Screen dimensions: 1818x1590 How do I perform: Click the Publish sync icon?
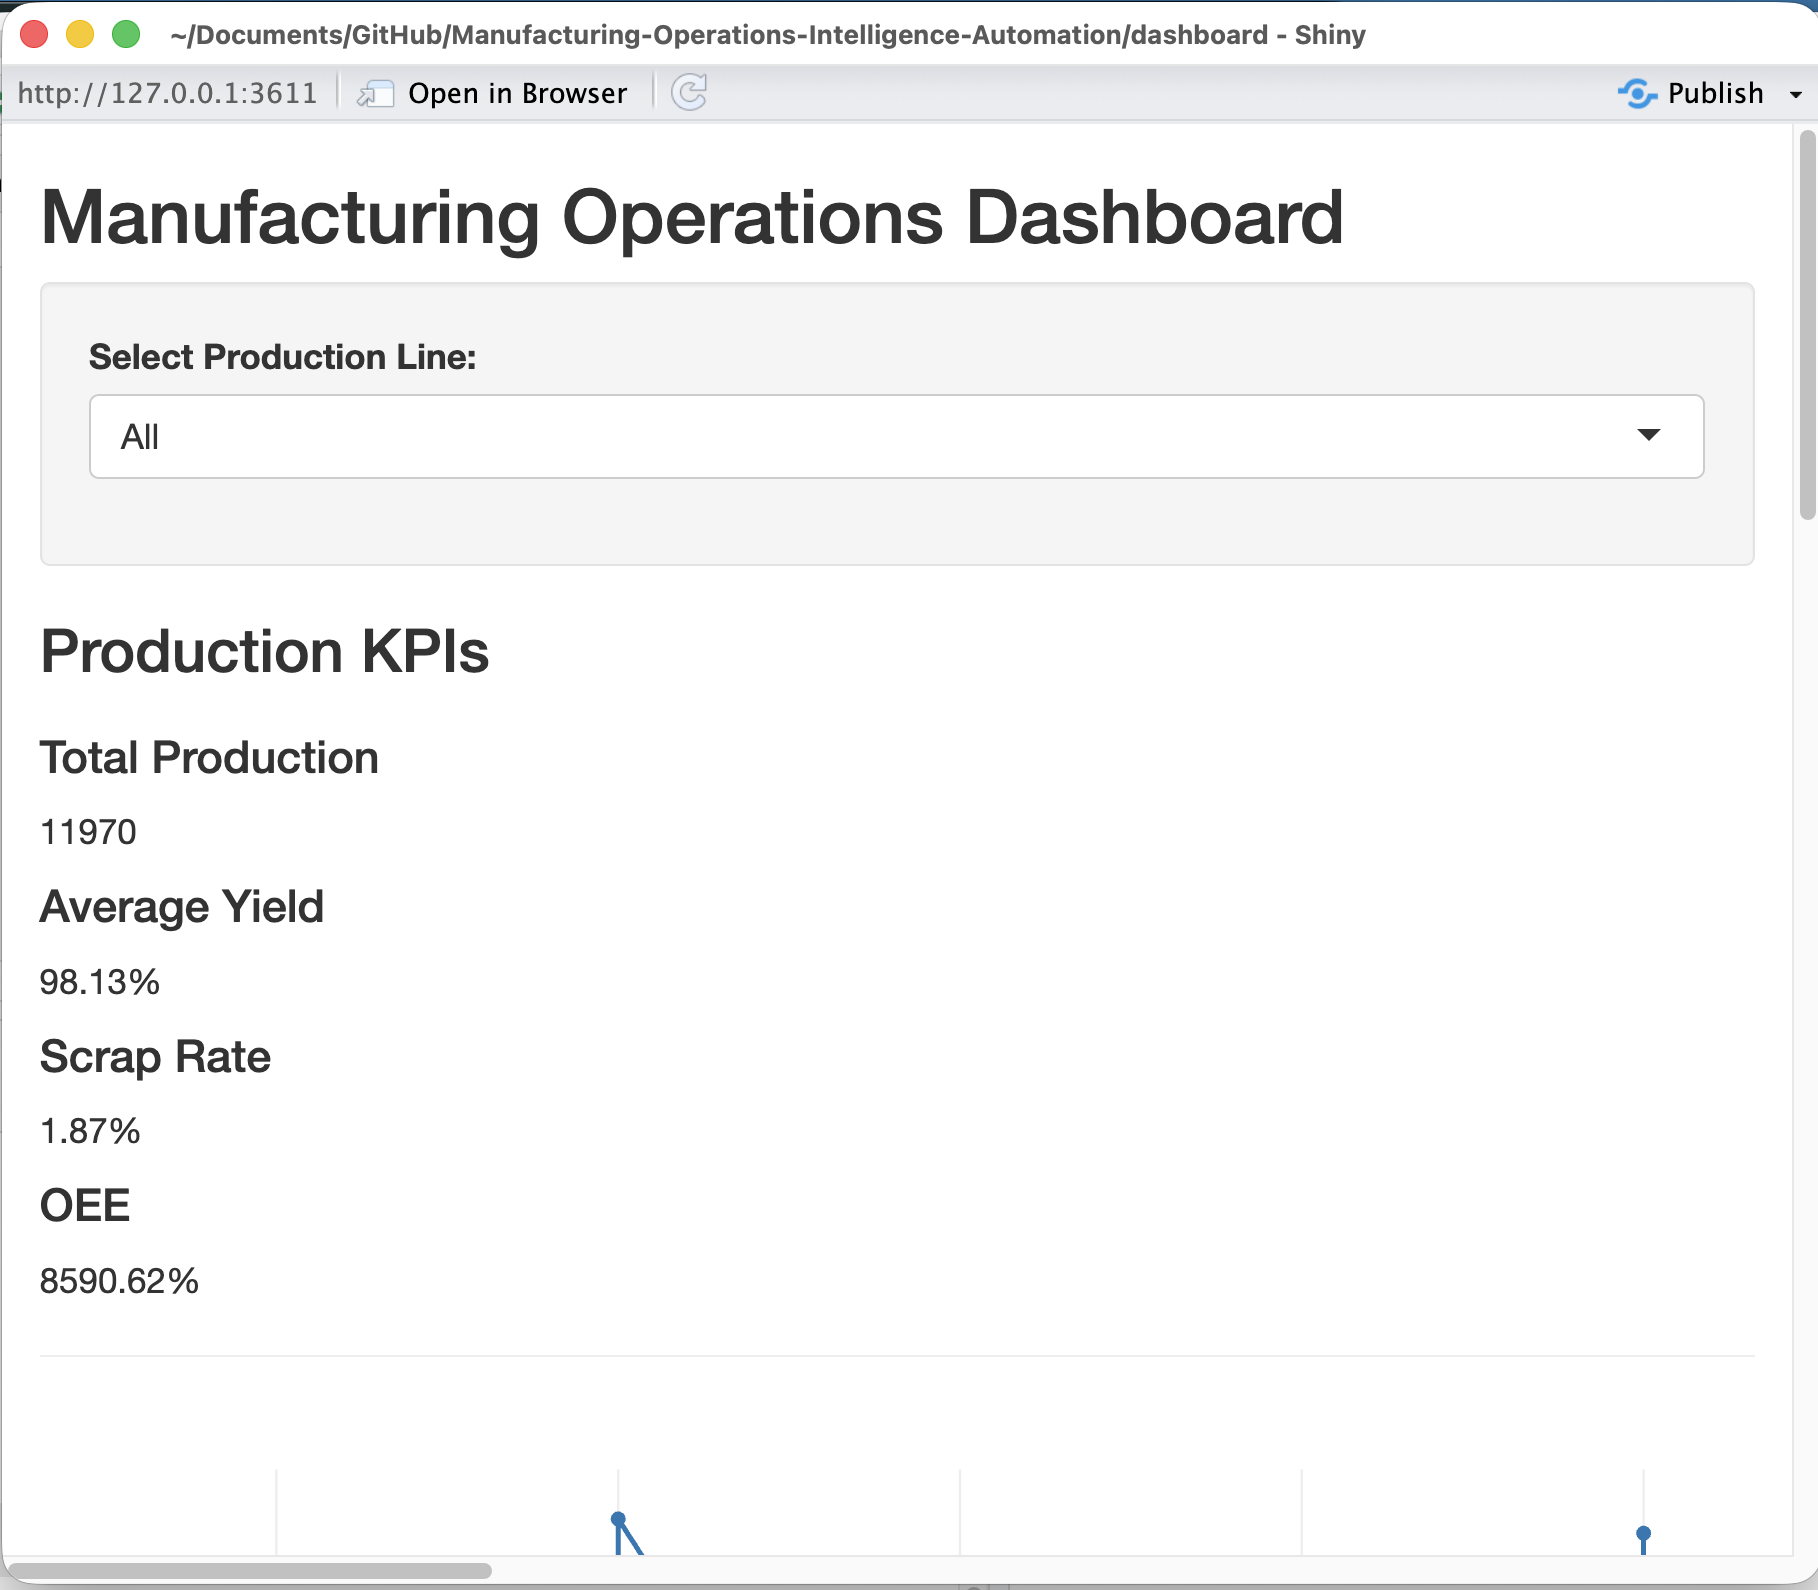(1637, 93)
